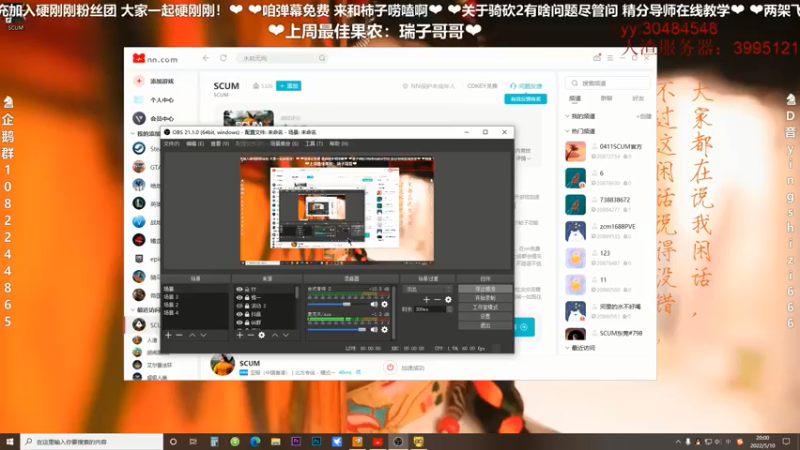
Task: Open OBS 场景集合(S) menu
Action: 284,144
